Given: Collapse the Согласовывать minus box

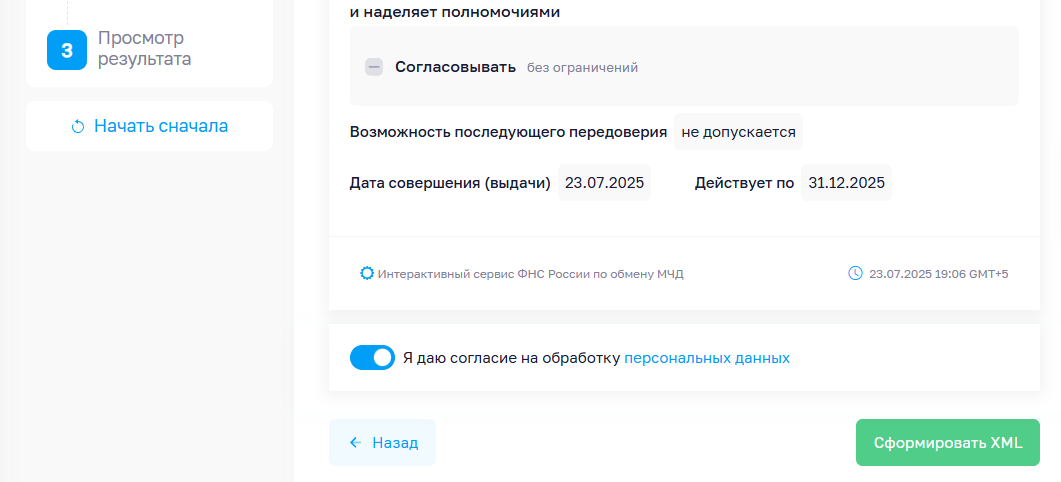Looking at the screenshot, I should coord(374,67).
